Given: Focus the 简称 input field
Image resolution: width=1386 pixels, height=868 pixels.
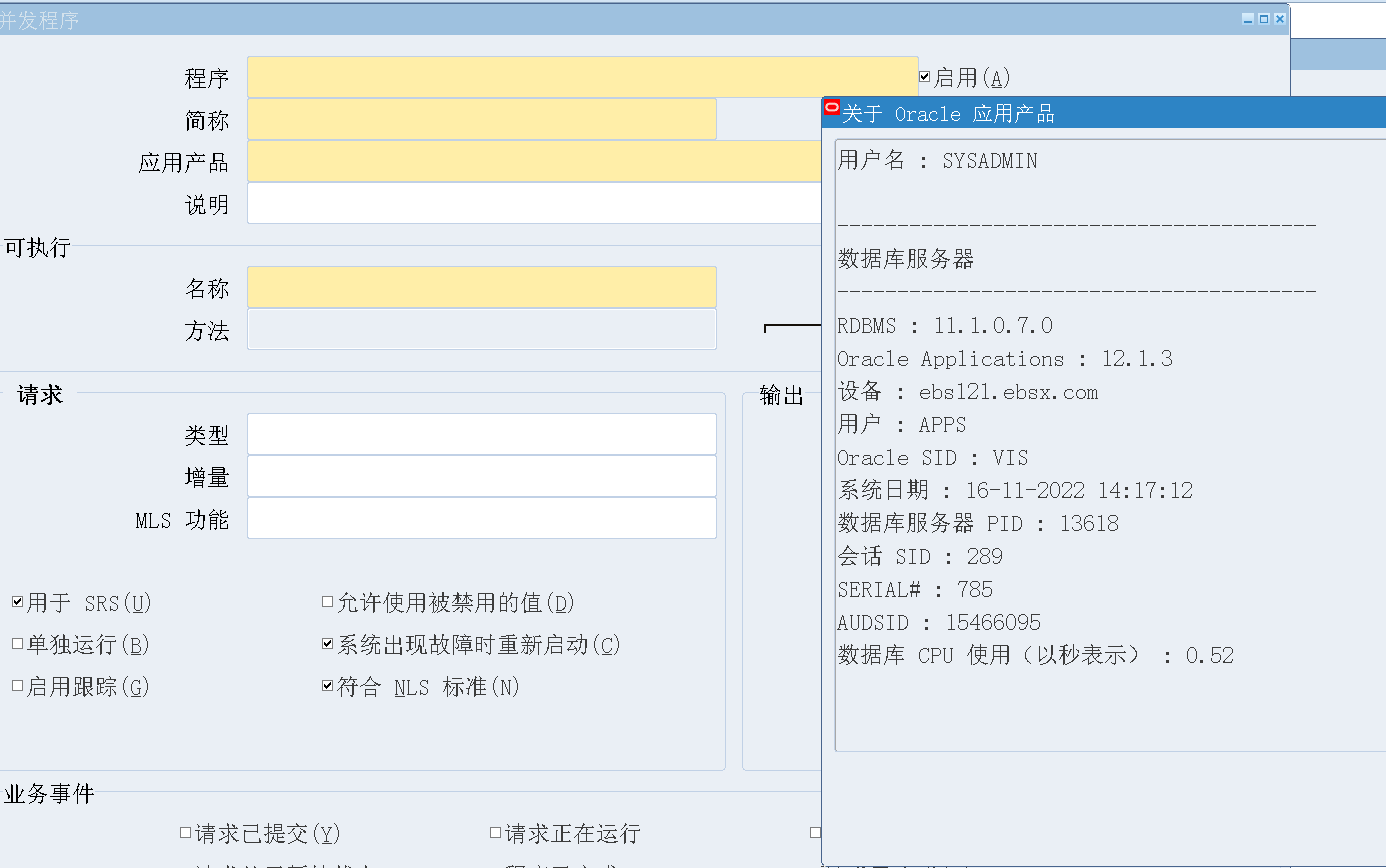Looking at the screenshot, I should 481,119.
